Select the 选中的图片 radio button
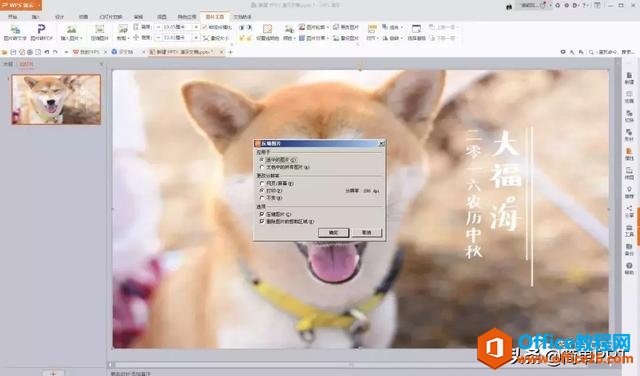 click(262, 160)
